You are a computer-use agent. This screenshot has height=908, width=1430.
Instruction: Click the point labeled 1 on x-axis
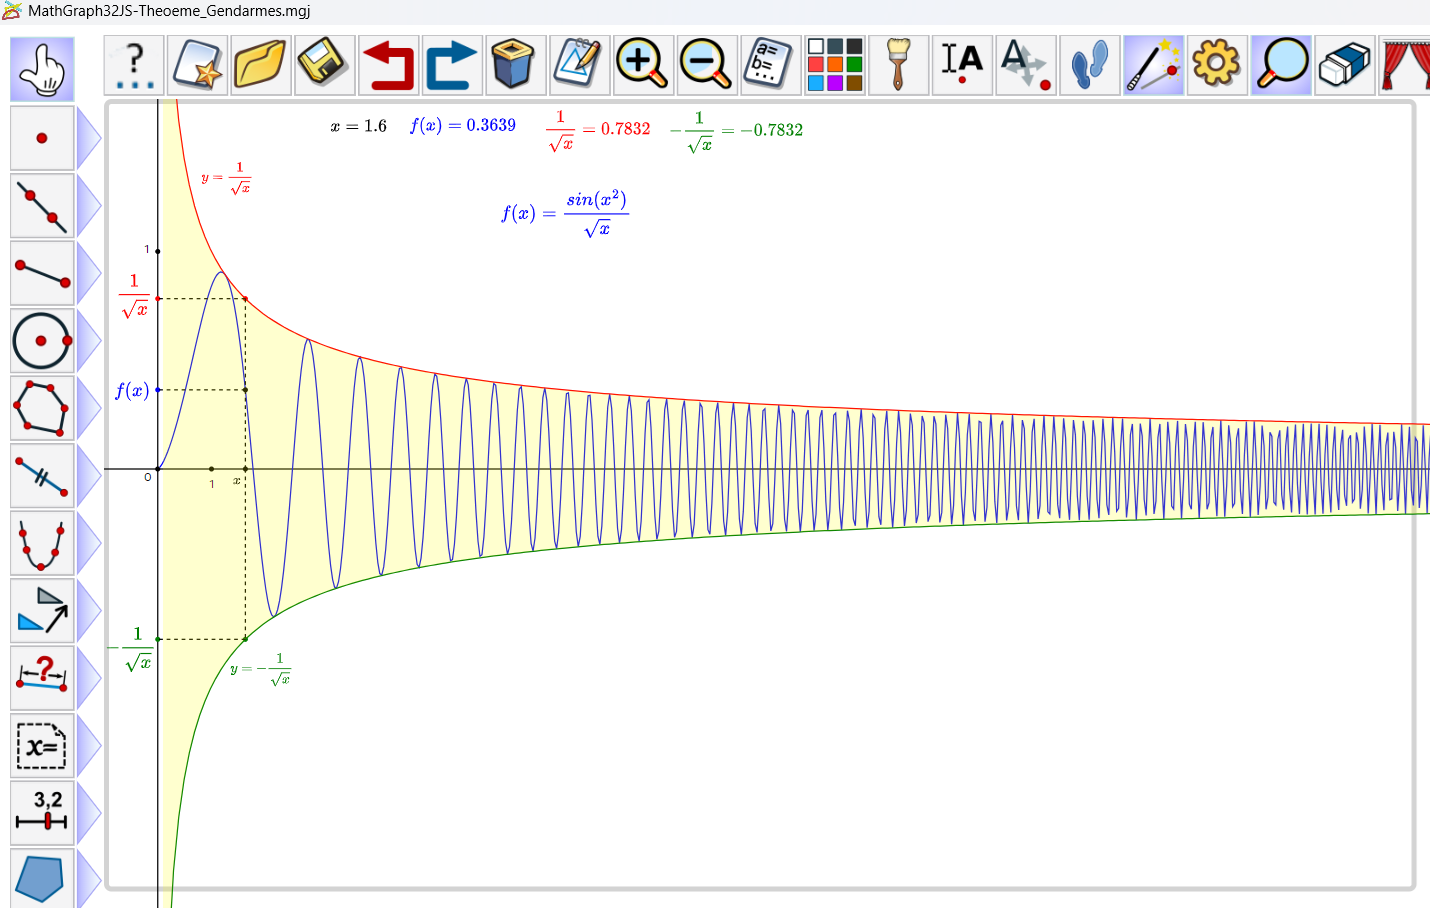pyautogui.click(x=211, y=469)
